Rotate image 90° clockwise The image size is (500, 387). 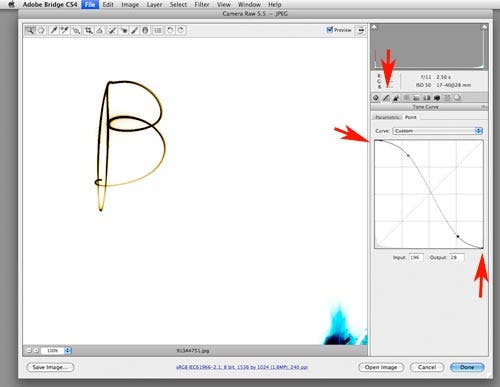click(181, 30)
